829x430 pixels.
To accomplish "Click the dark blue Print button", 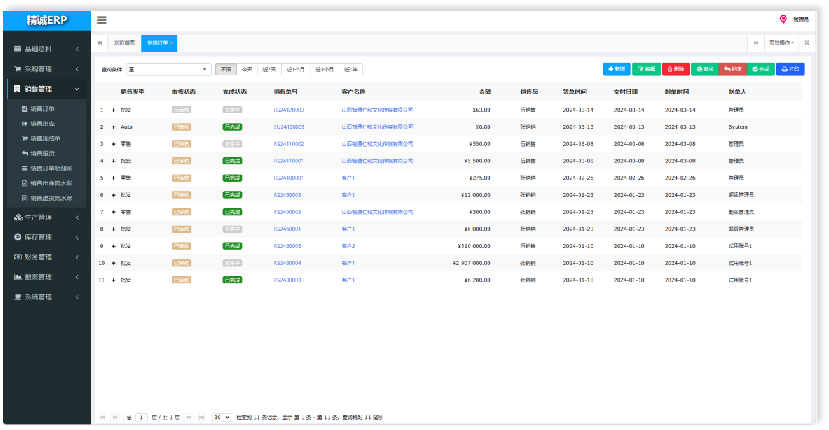I will point(790,69).
